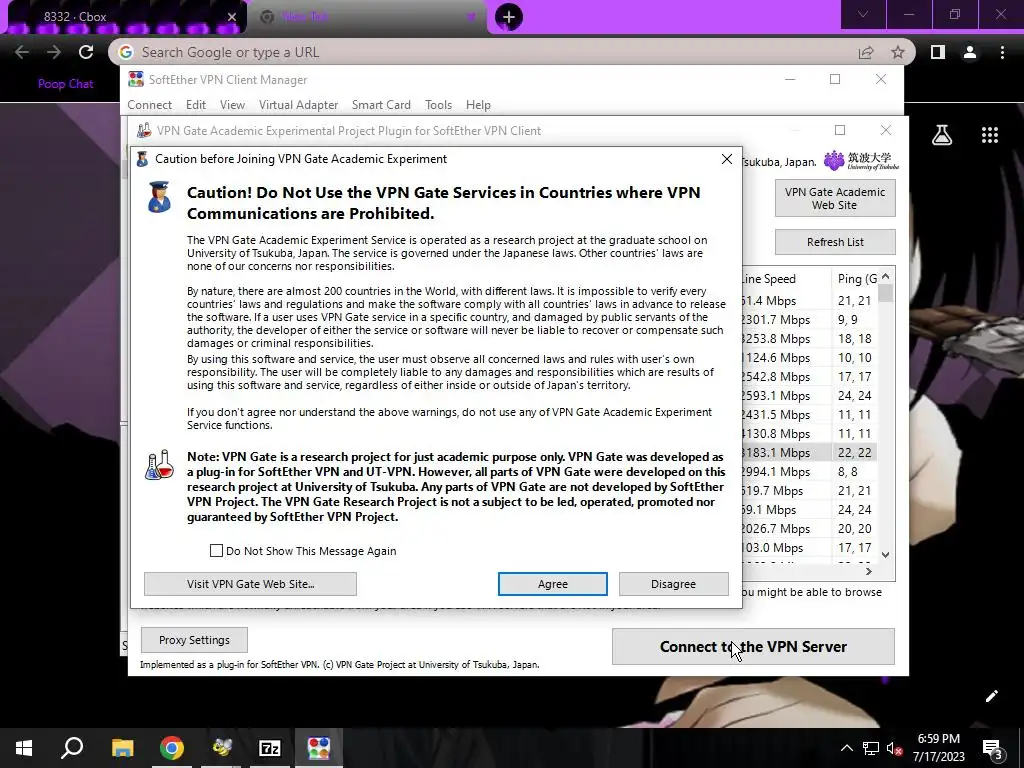Viewport: 1024px width, 768px height.
Task: Select the 2994.1 Mbps server row
Action: (808, 472)
